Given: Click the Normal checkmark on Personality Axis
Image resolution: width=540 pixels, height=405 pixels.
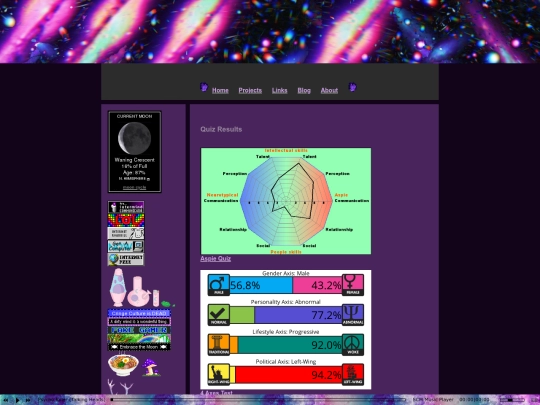Looking at the screenshot, I should (x=219, y=315).
